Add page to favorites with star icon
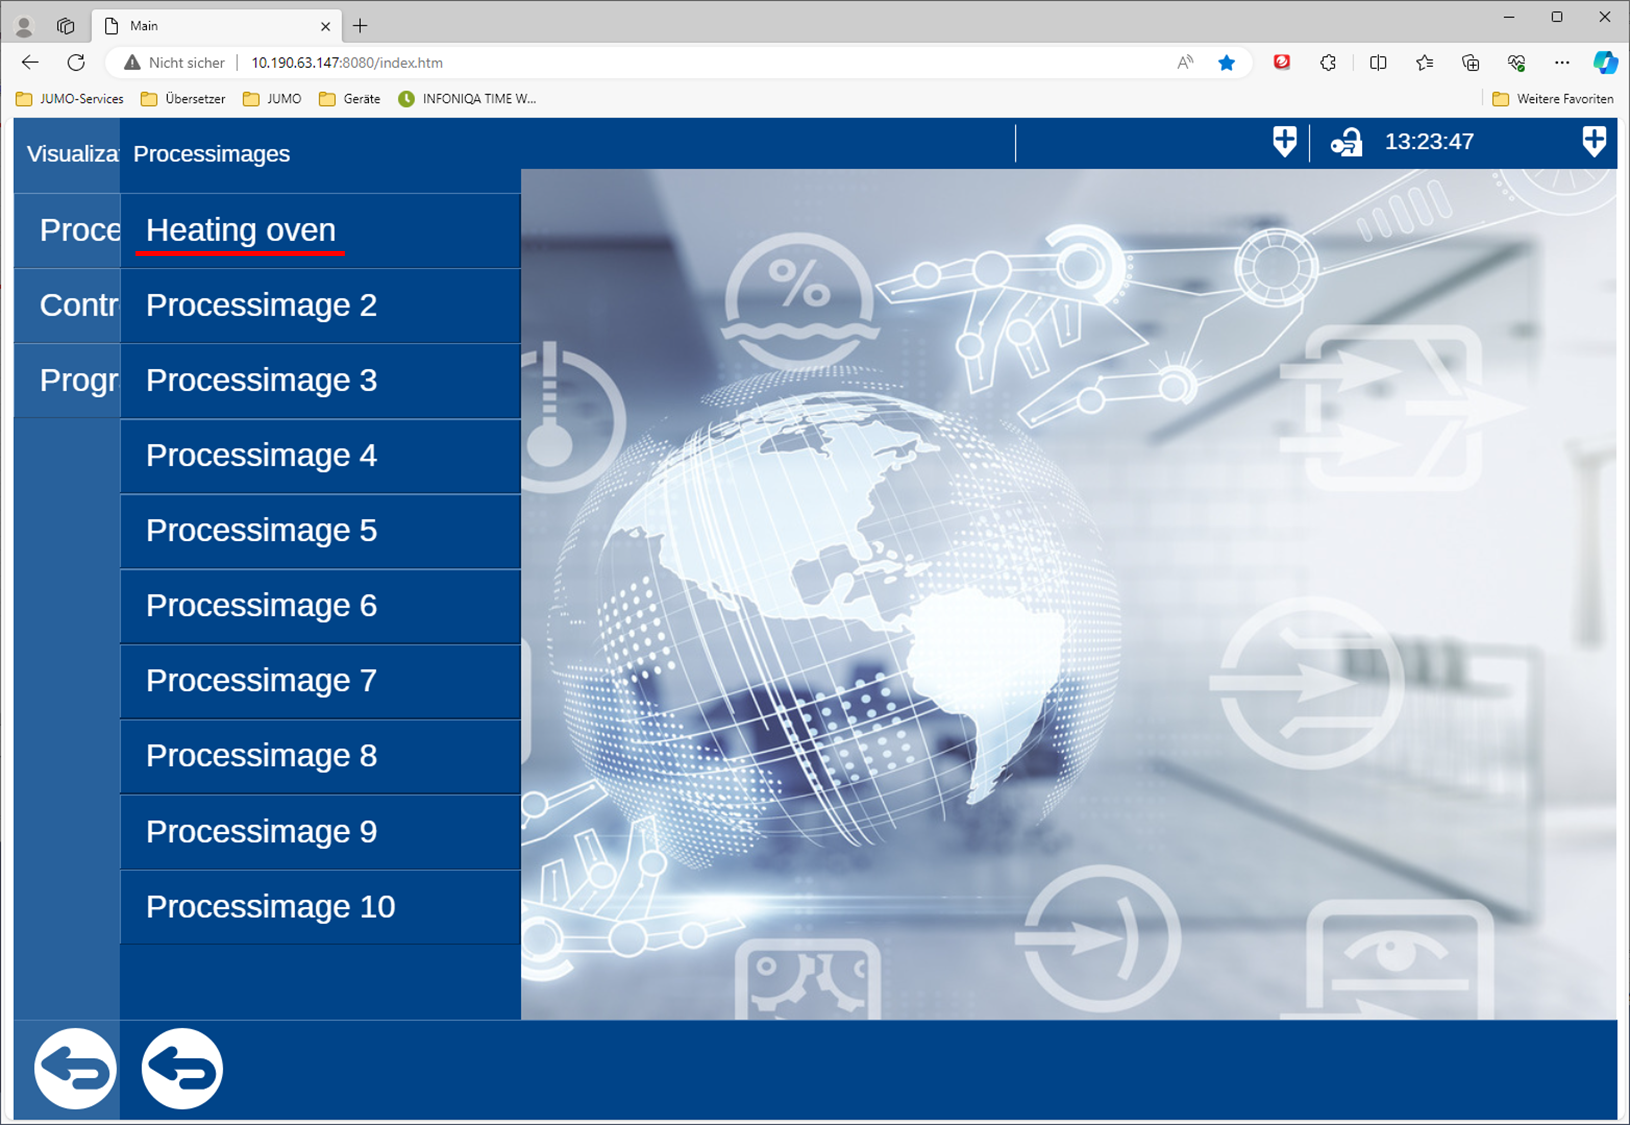 pos(1226,62)
